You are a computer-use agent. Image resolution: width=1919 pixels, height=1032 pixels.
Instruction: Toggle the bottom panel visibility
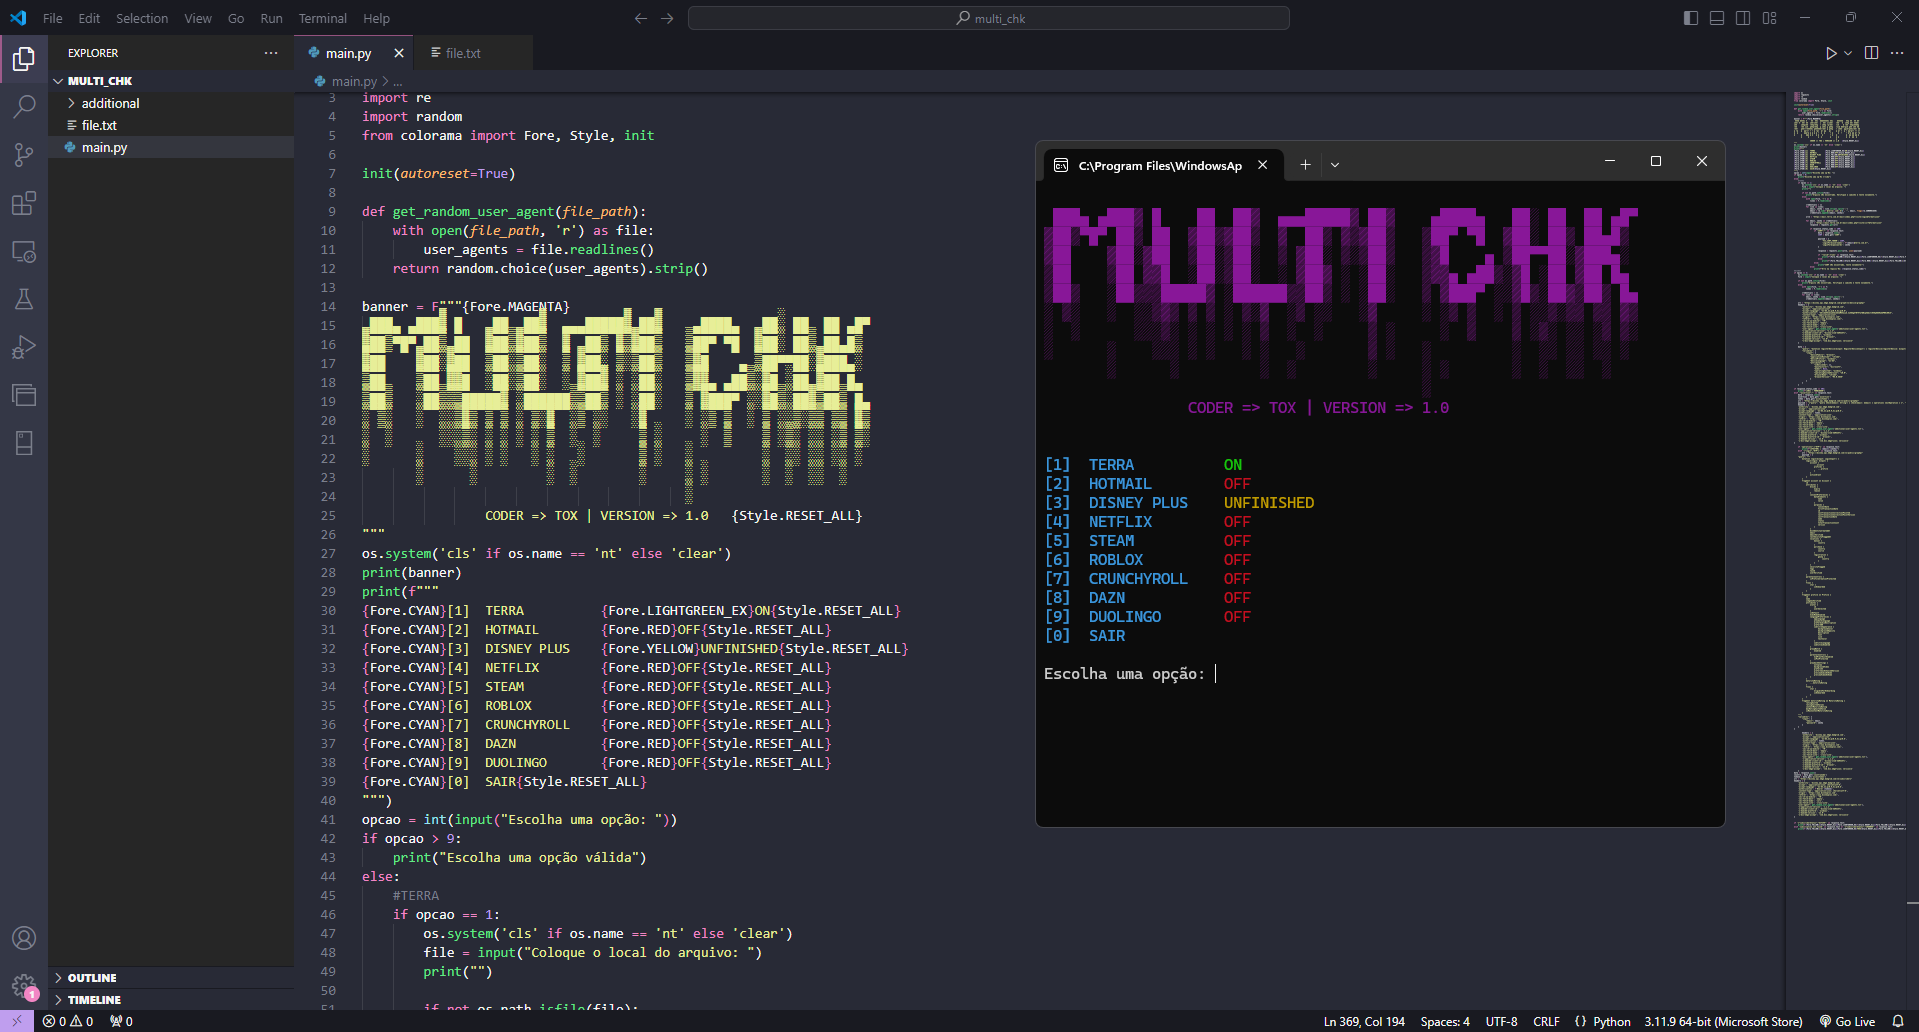click(1717, 18)
